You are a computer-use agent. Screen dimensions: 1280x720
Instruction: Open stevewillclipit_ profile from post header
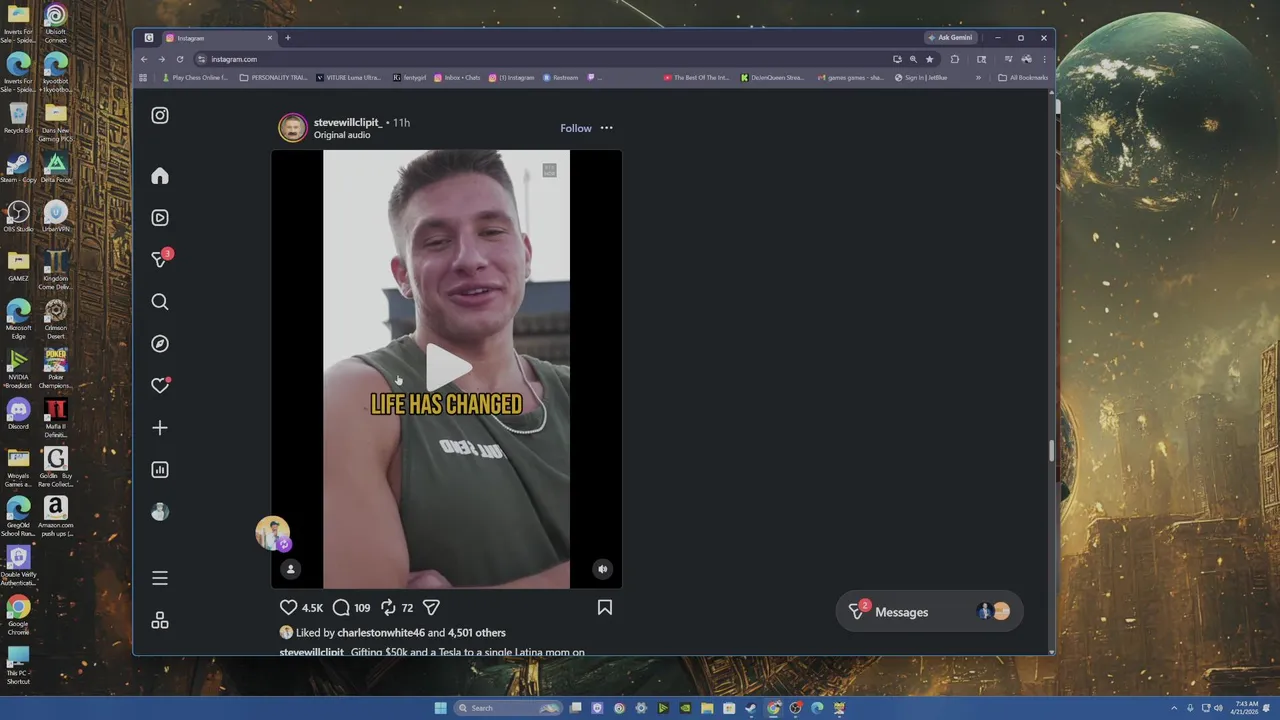pyautogui.click(x=348, y=122)
